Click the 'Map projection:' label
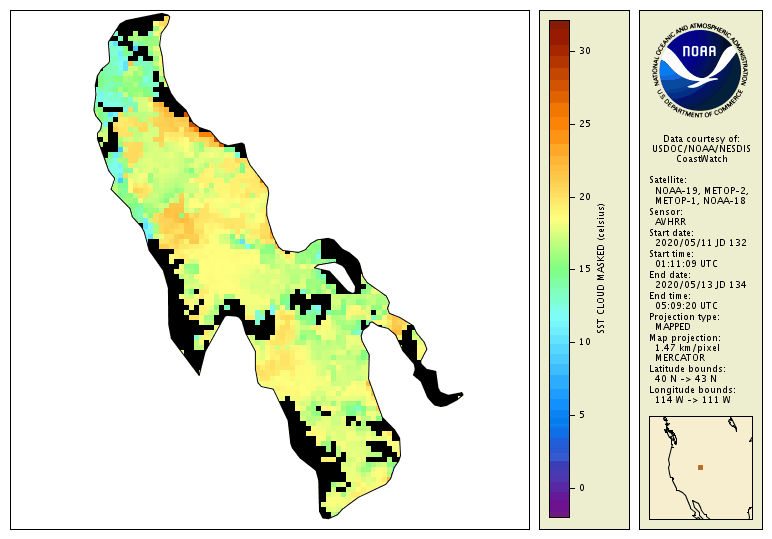This screenshot has width=772, height=539. (685, 338)
